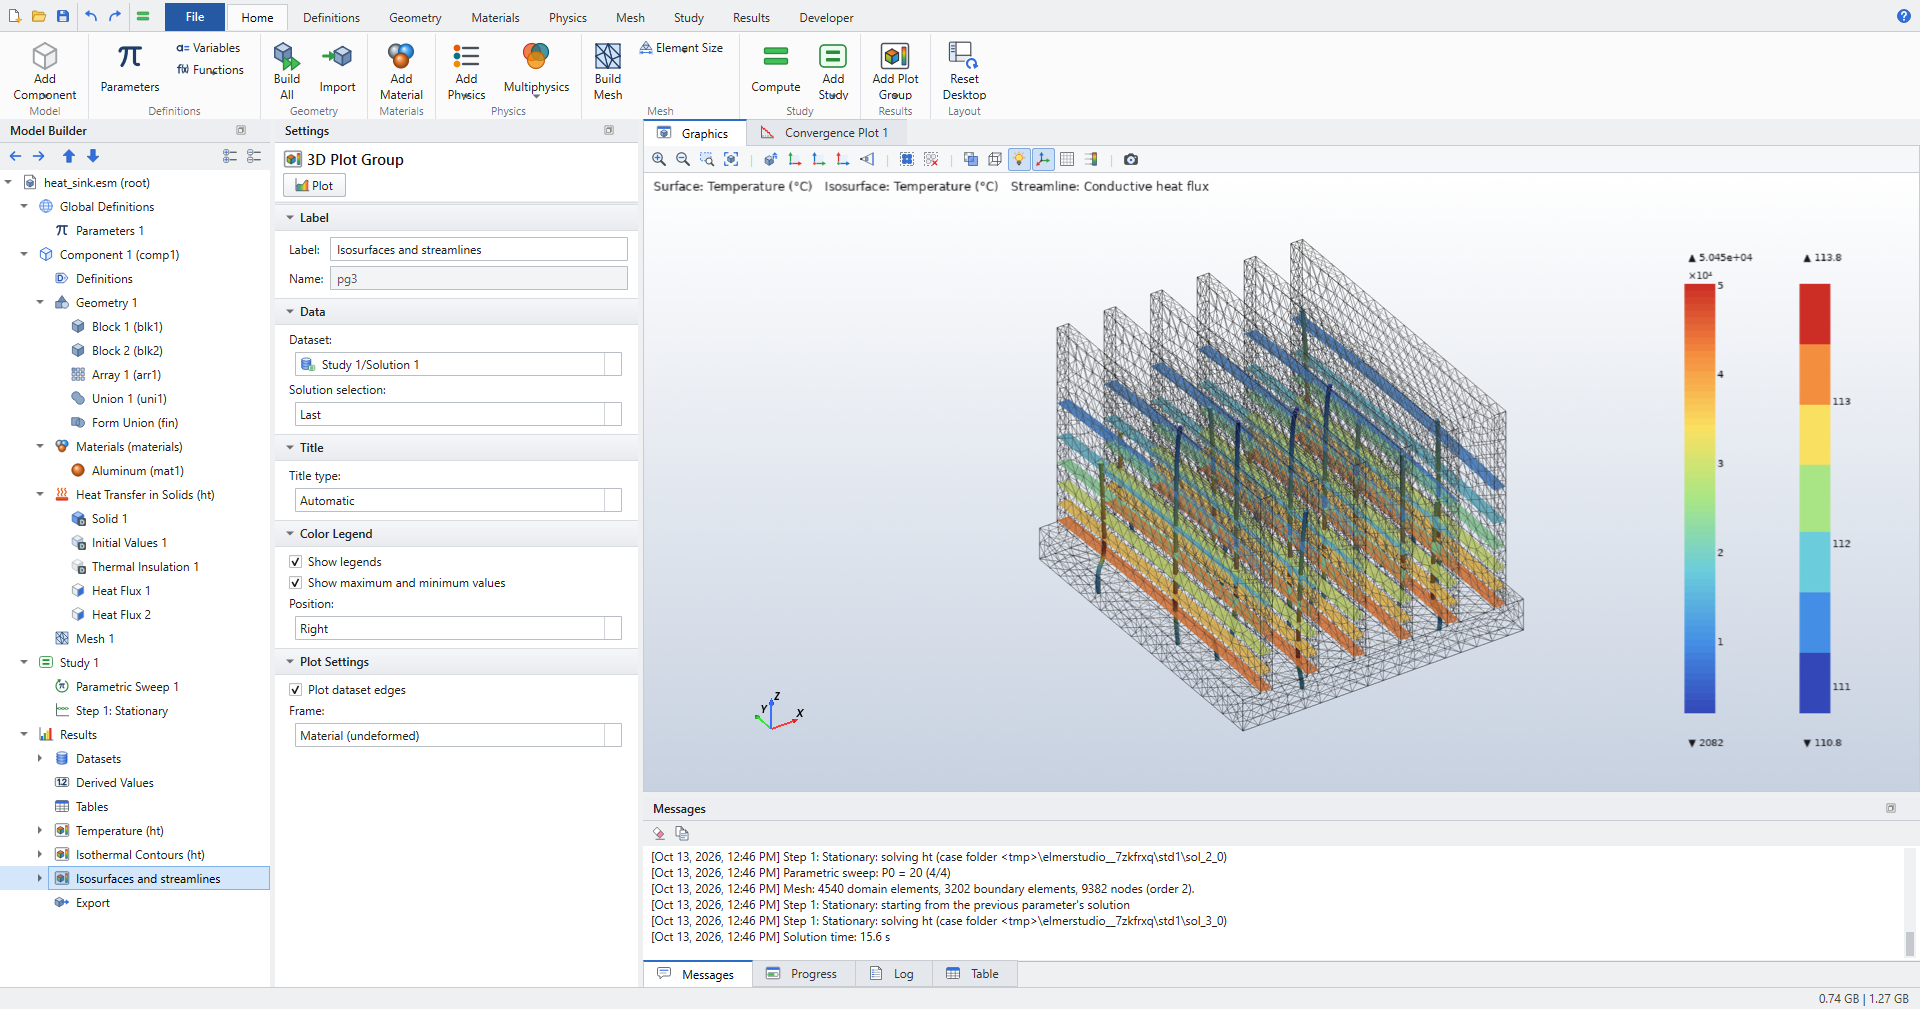Toggle the scene light bulb button
Image resolution: width=1920 pixels, height=1009 pixels.
click(x=1019, y=159)
